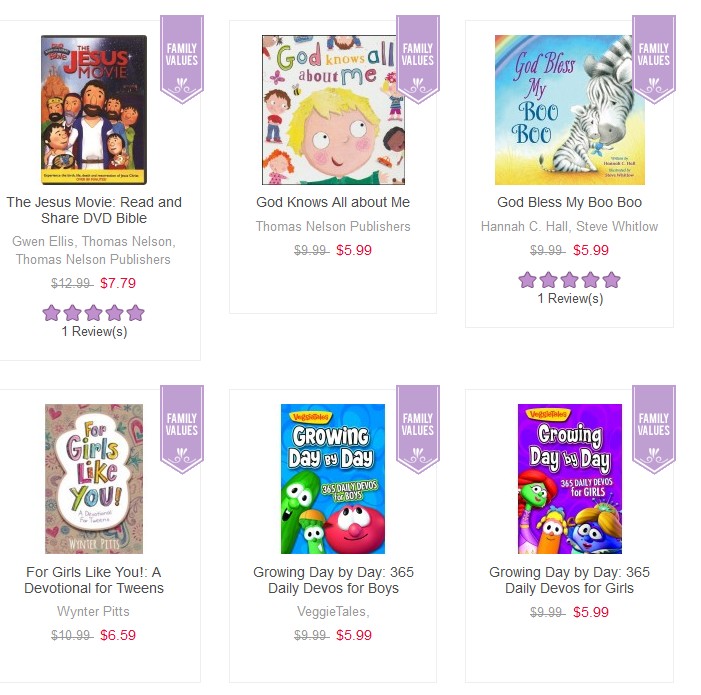Click Family Values badge on Jesus Movie DVD
Viewport: 701px width, 695px height.
pos(182,59)
